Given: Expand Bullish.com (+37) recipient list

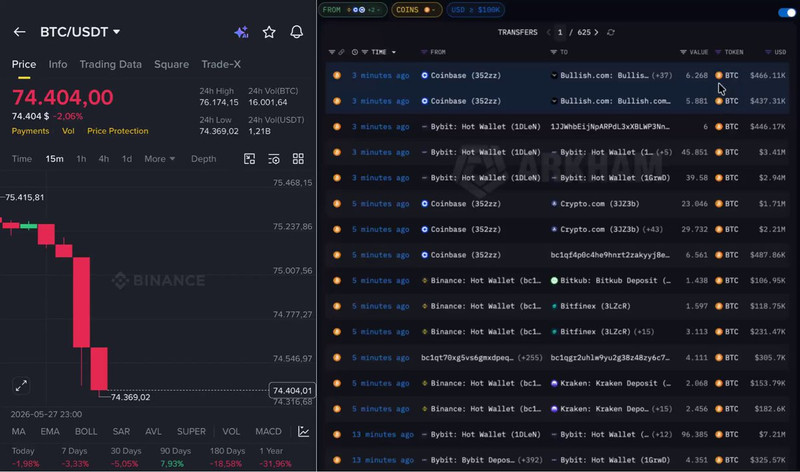Looking at the screenshot, I should pos(663,76).
